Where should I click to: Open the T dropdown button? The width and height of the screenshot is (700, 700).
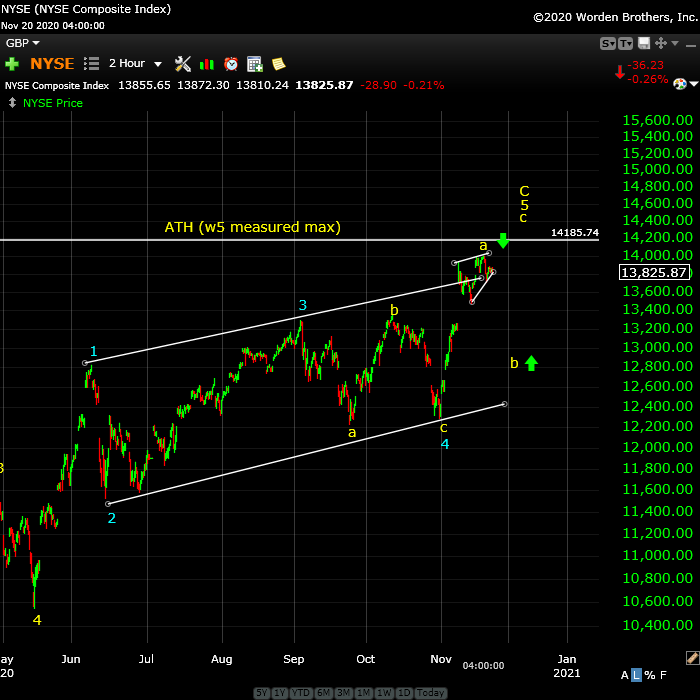(625, 44)
